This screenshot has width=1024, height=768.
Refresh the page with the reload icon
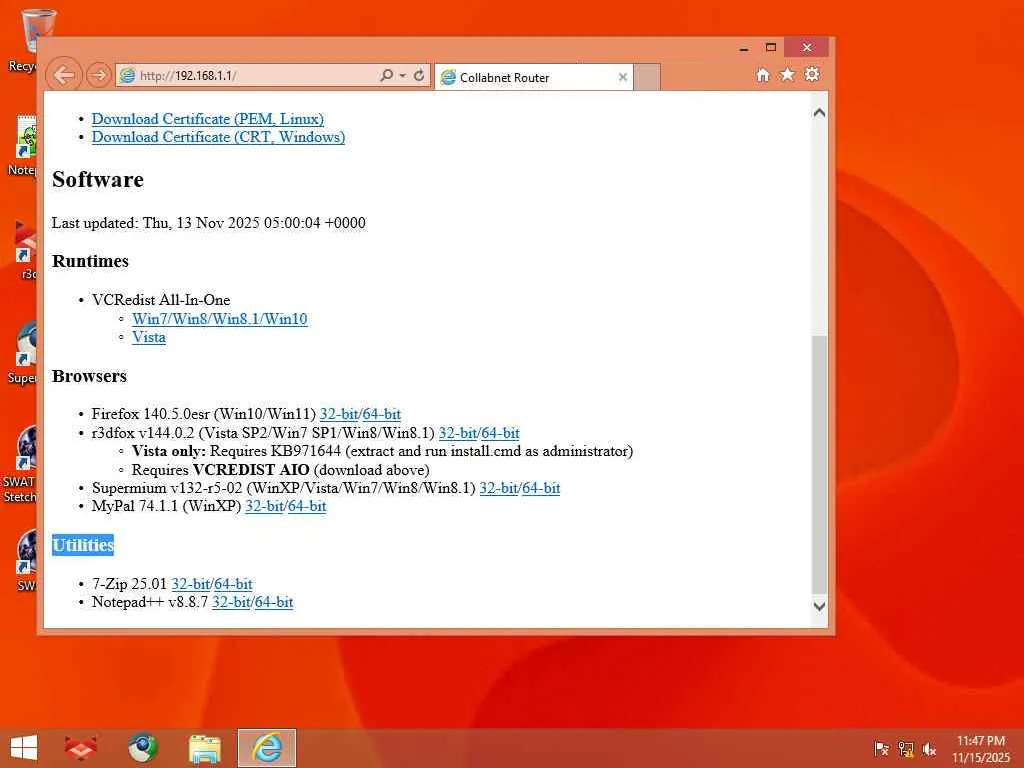(x=419, y=75)
